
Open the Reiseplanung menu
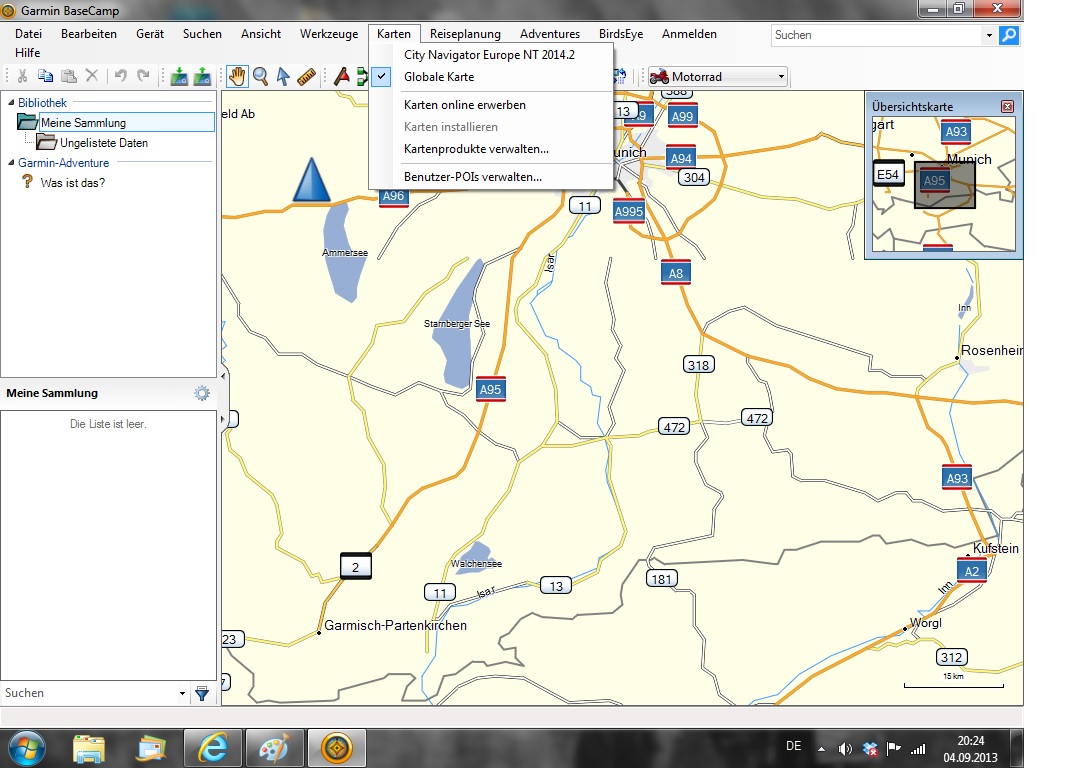[x=465, y=34]
